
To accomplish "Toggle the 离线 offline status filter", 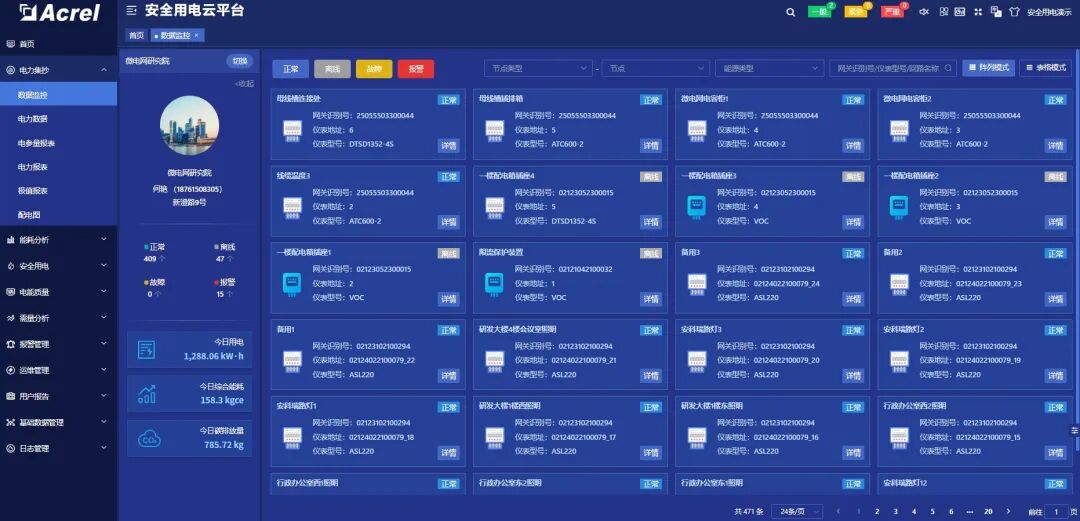I will [332, 69].
